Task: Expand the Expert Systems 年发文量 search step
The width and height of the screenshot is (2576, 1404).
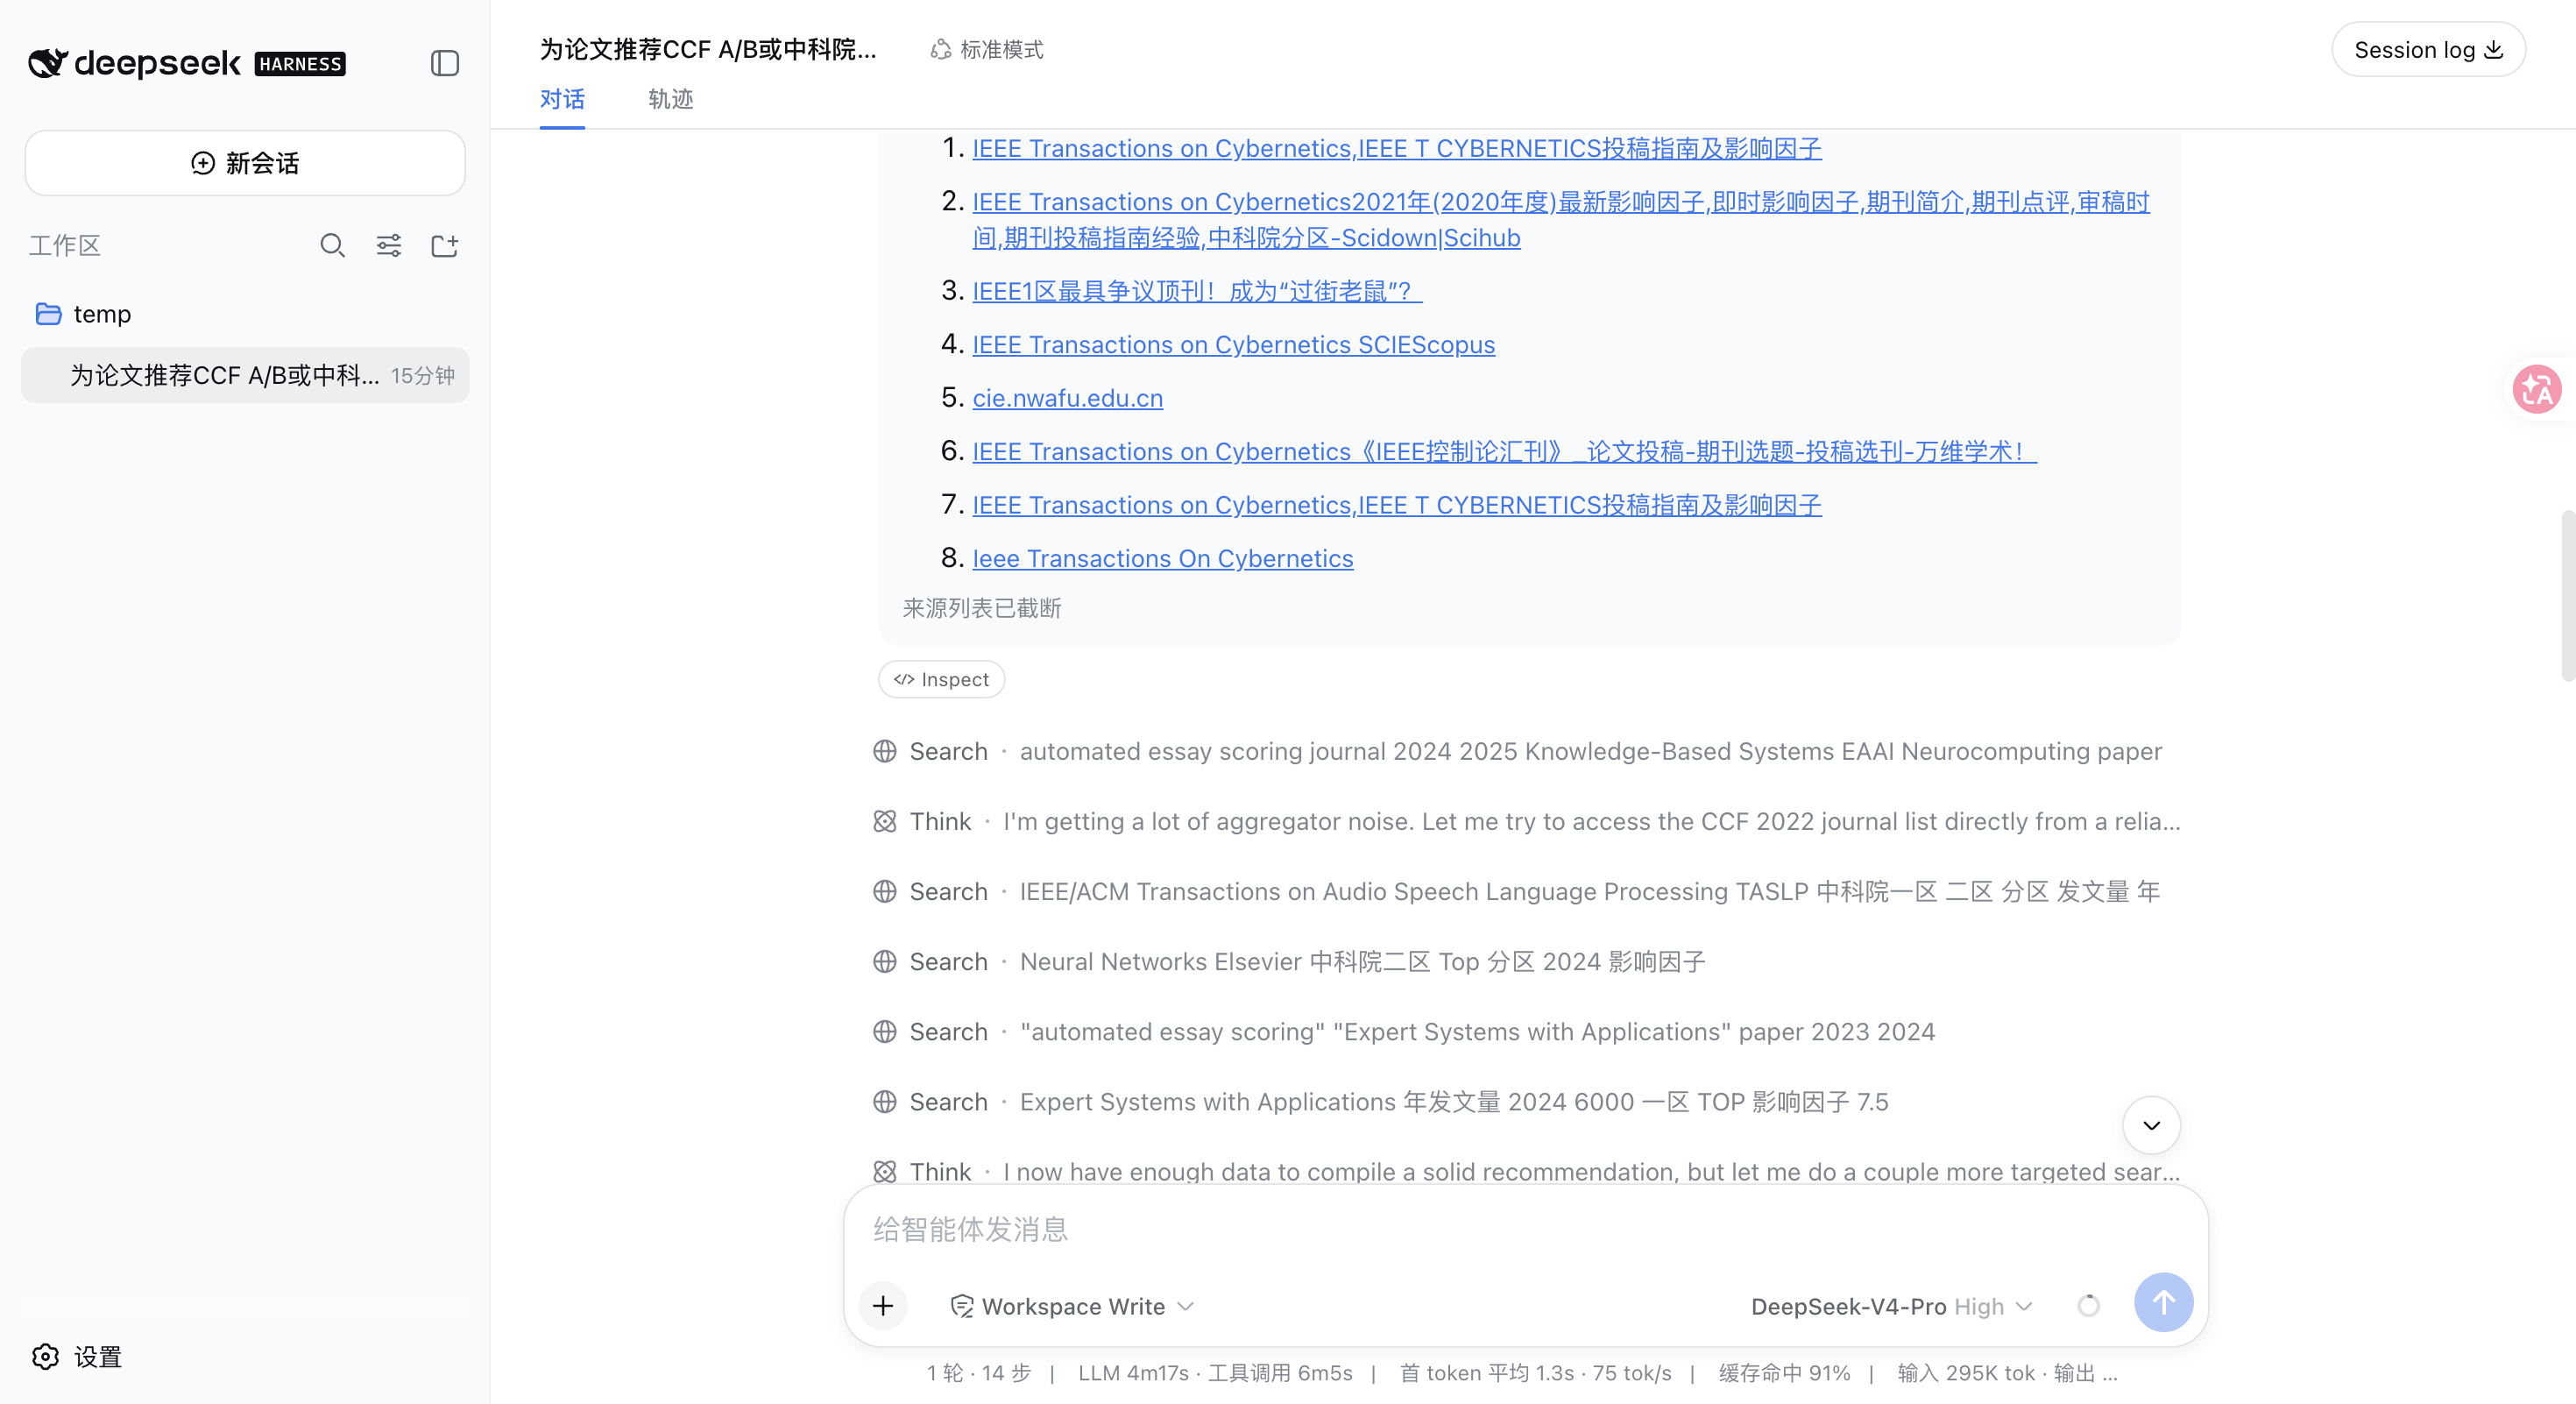Action: click(x=1381, y=1101)
